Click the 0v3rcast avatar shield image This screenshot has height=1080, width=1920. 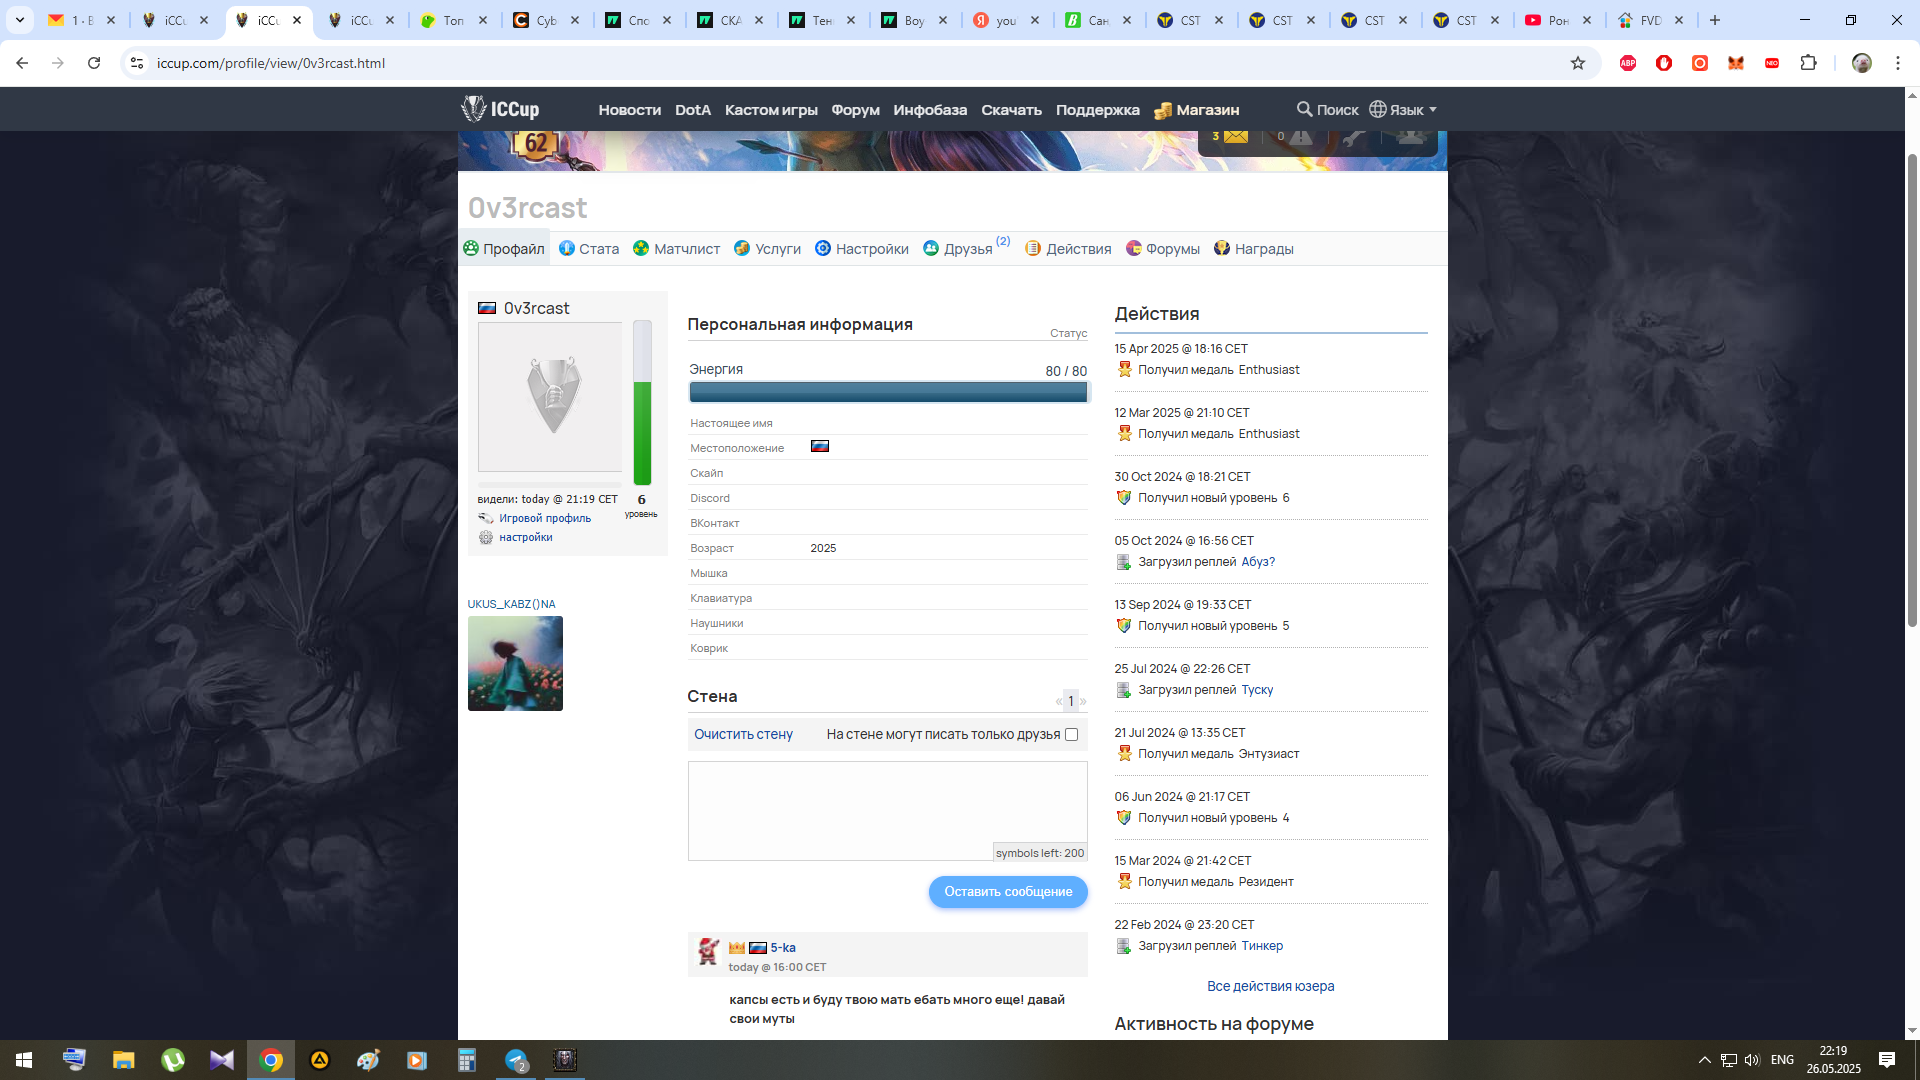[550, 397]
